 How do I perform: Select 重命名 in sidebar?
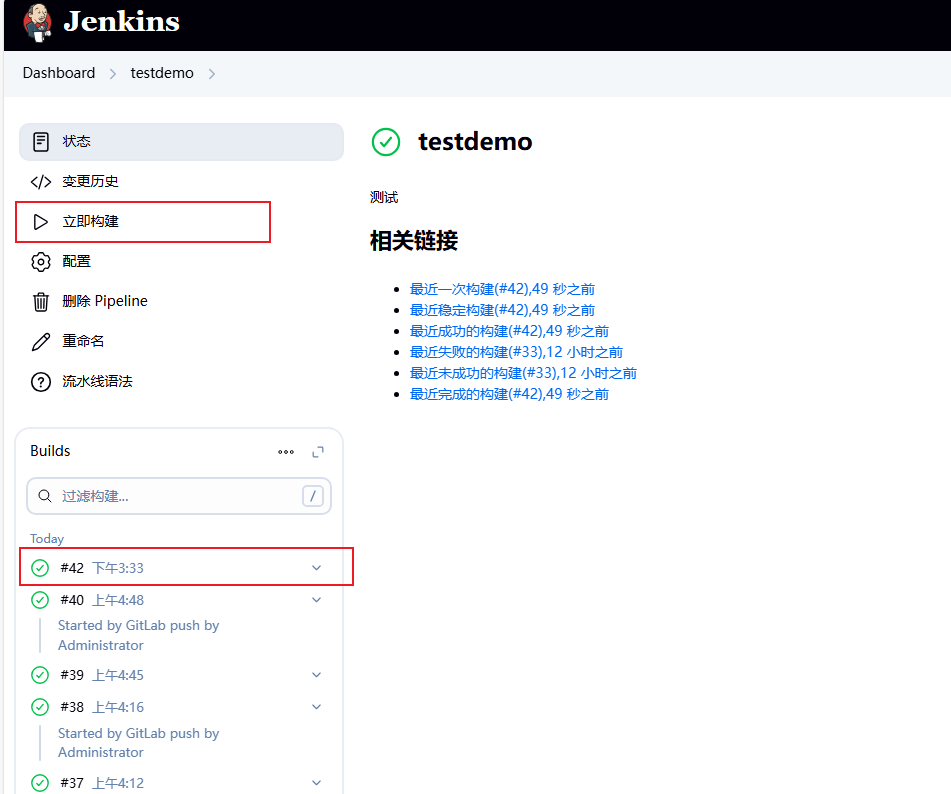[83, 341]
